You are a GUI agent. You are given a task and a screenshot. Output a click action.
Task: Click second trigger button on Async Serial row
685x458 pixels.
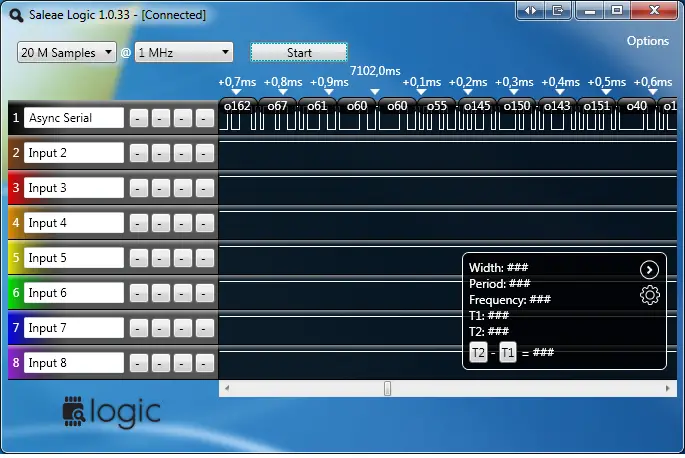click(160, 118)
